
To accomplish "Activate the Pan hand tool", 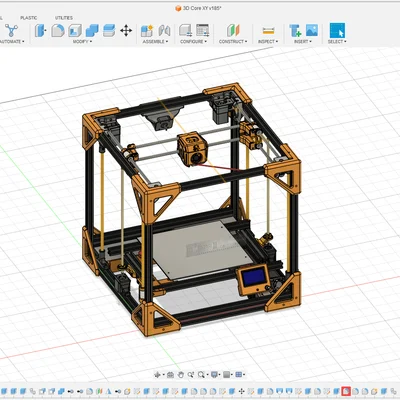I will coord(181,375).
